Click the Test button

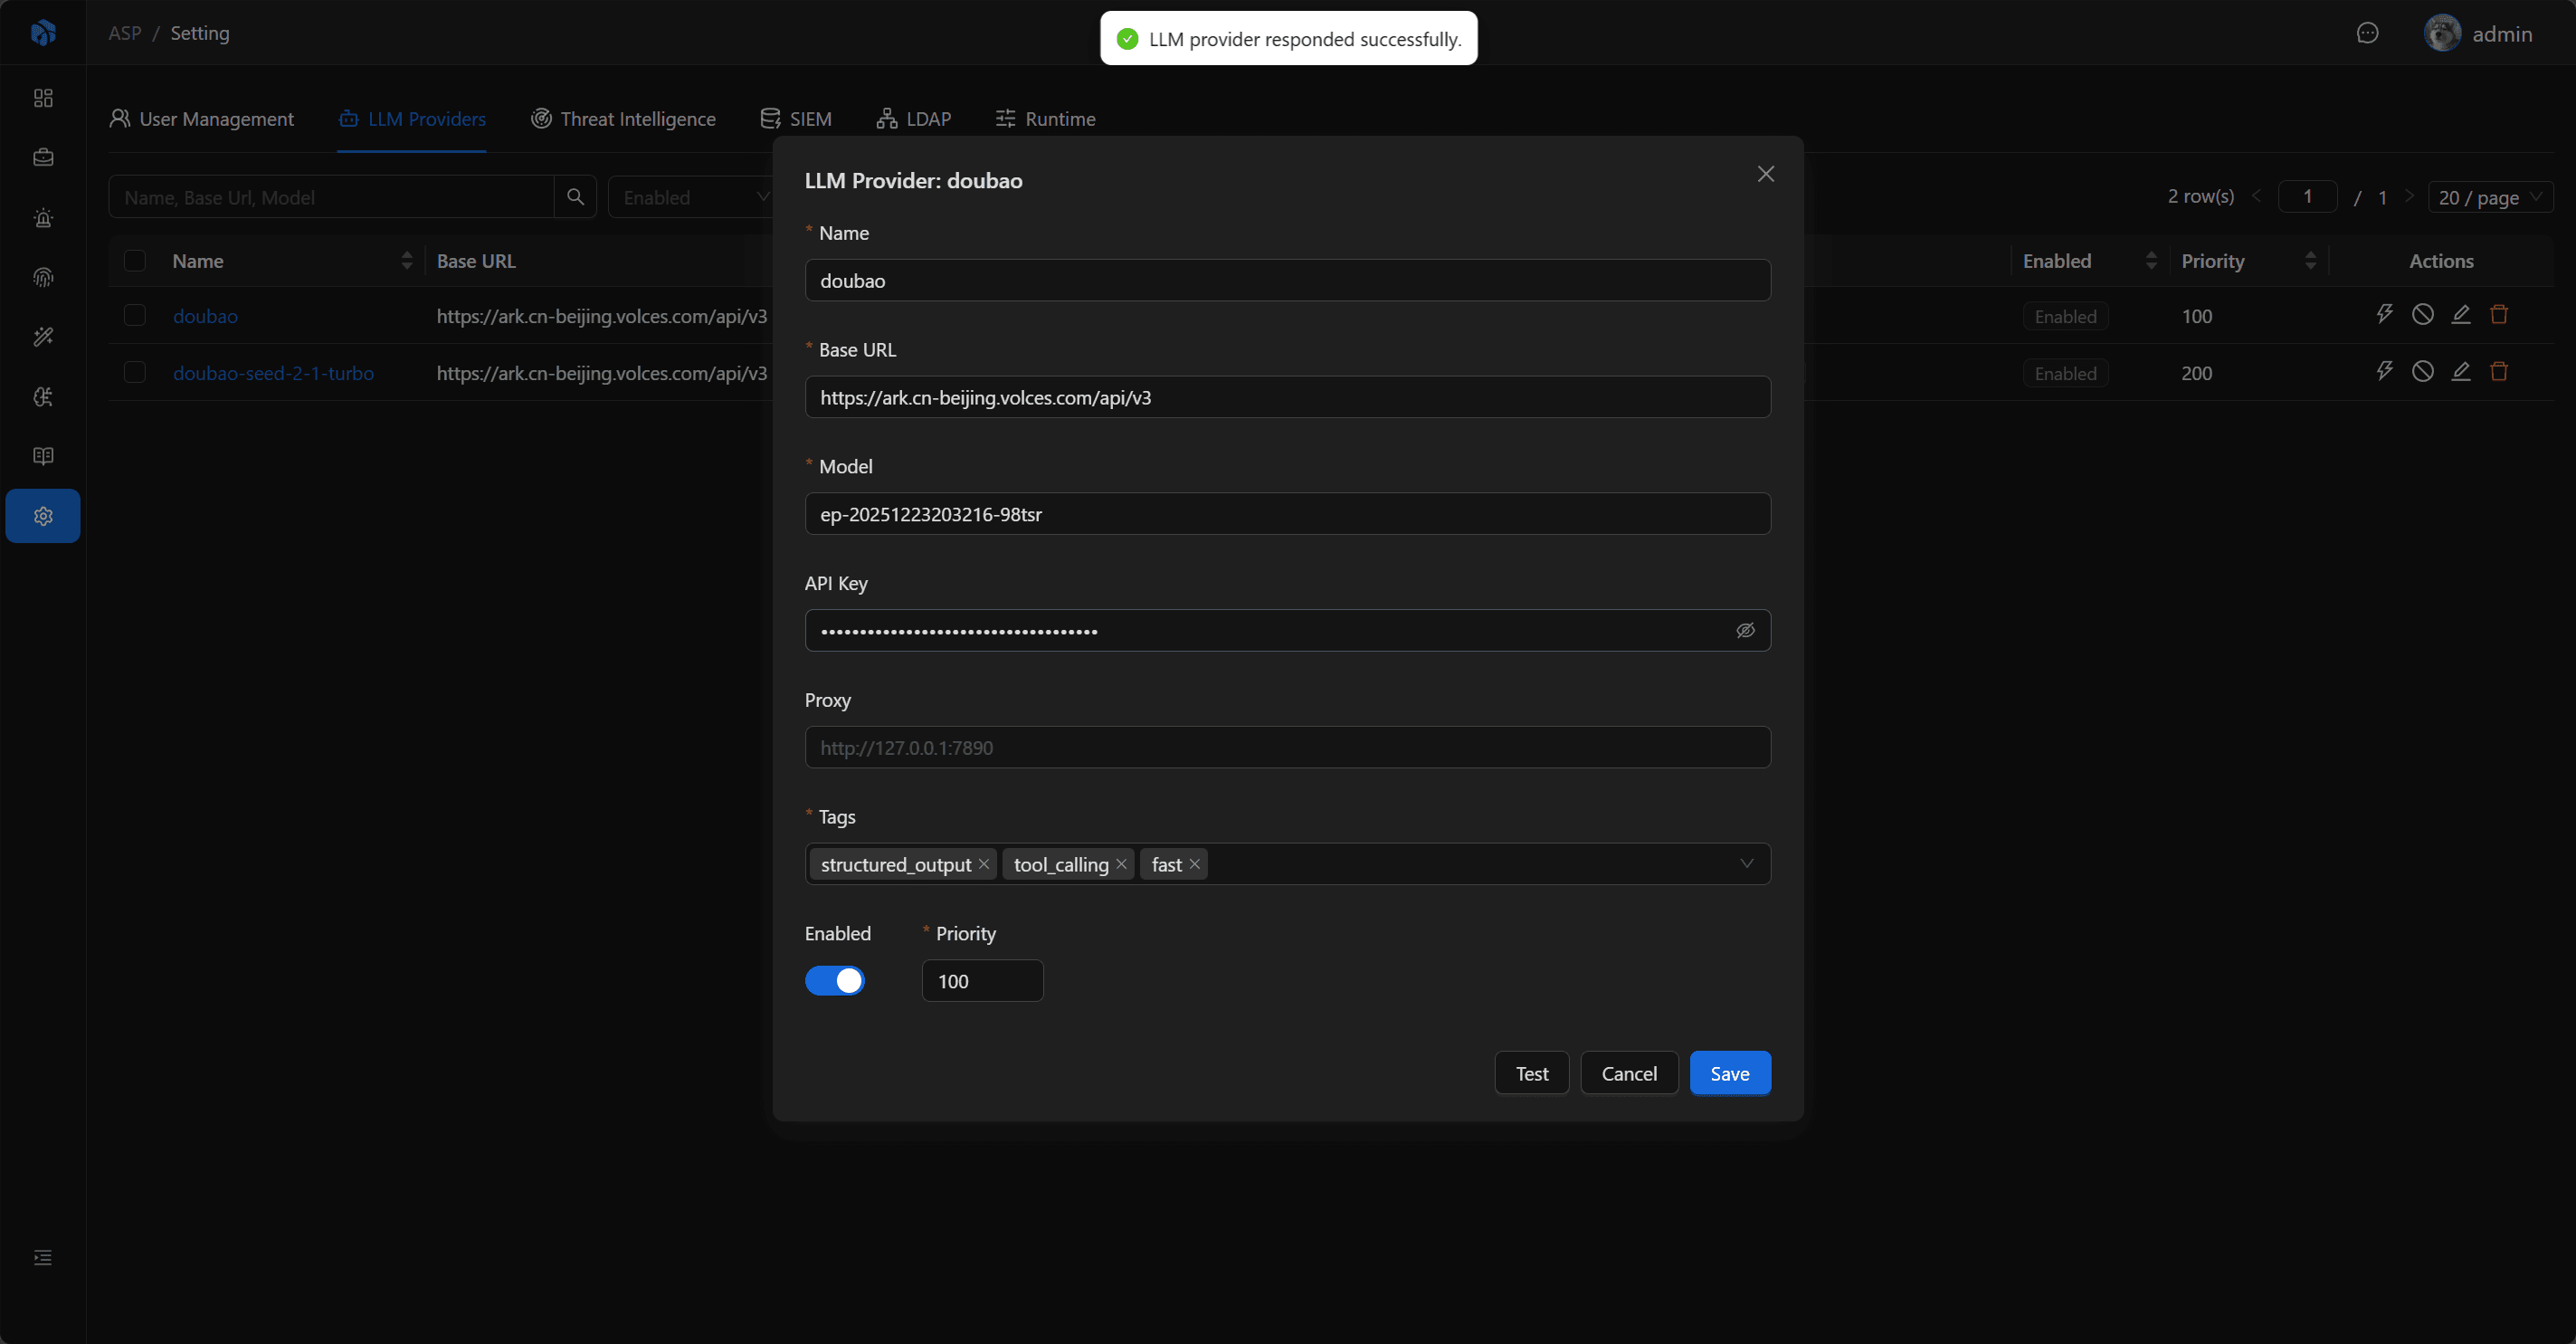point(1531,1073)
